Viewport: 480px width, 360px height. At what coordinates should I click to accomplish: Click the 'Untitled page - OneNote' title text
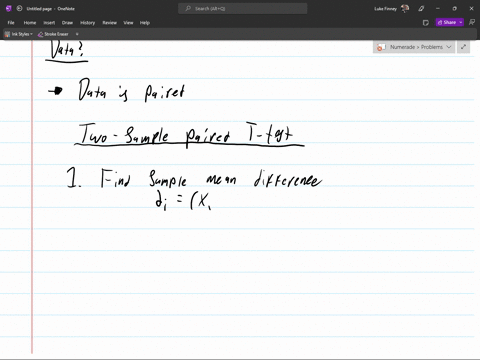pos(51,9)
